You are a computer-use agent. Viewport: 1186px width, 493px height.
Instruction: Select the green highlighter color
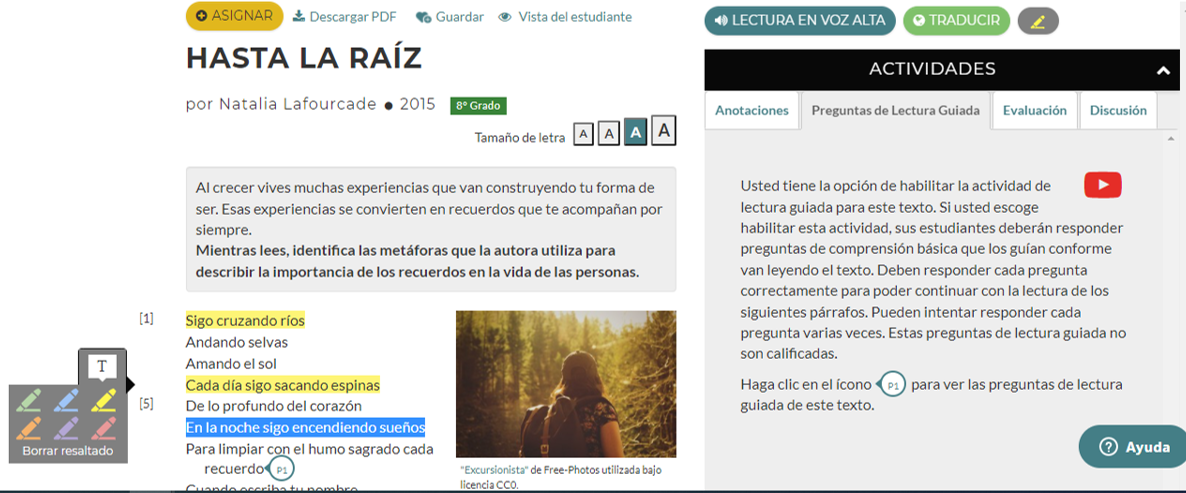[28, 400]
